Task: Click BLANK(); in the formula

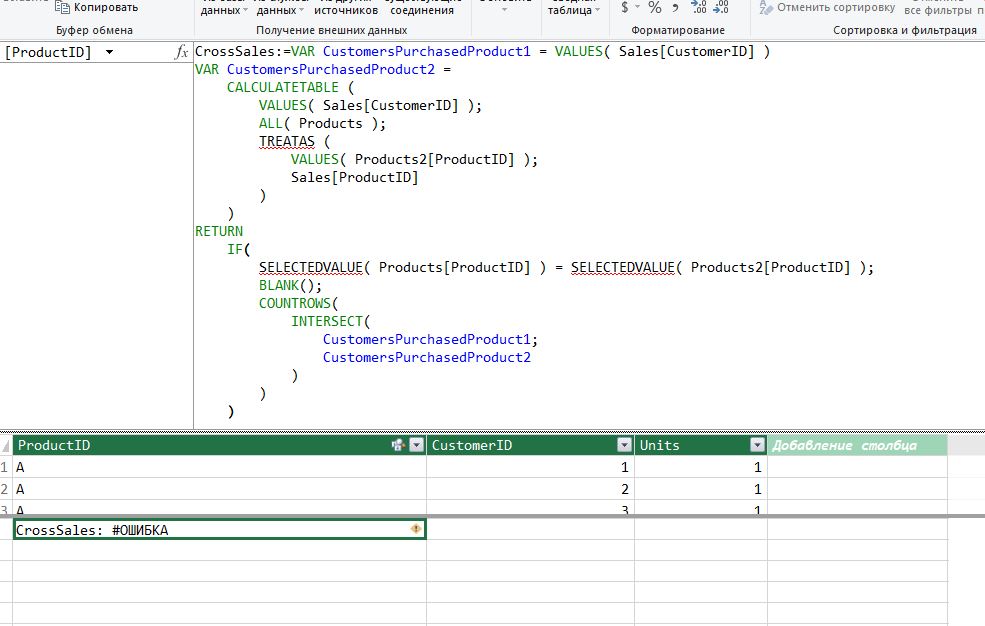Action: 290,285
